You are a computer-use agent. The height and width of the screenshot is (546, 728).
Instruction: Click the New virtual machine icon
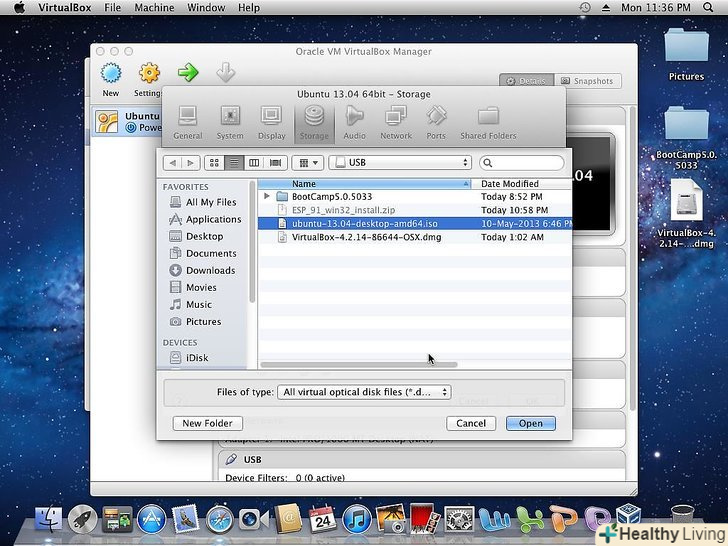[110, 76]
